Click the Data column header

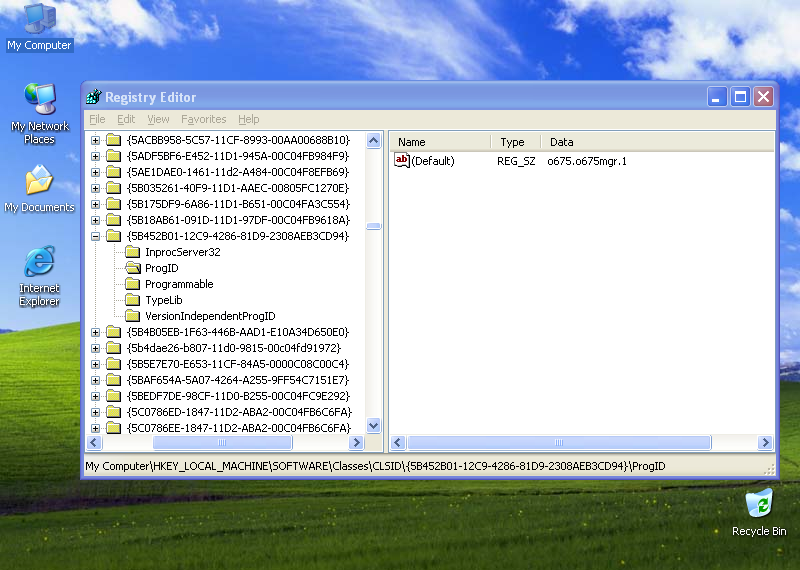point(657,142)
